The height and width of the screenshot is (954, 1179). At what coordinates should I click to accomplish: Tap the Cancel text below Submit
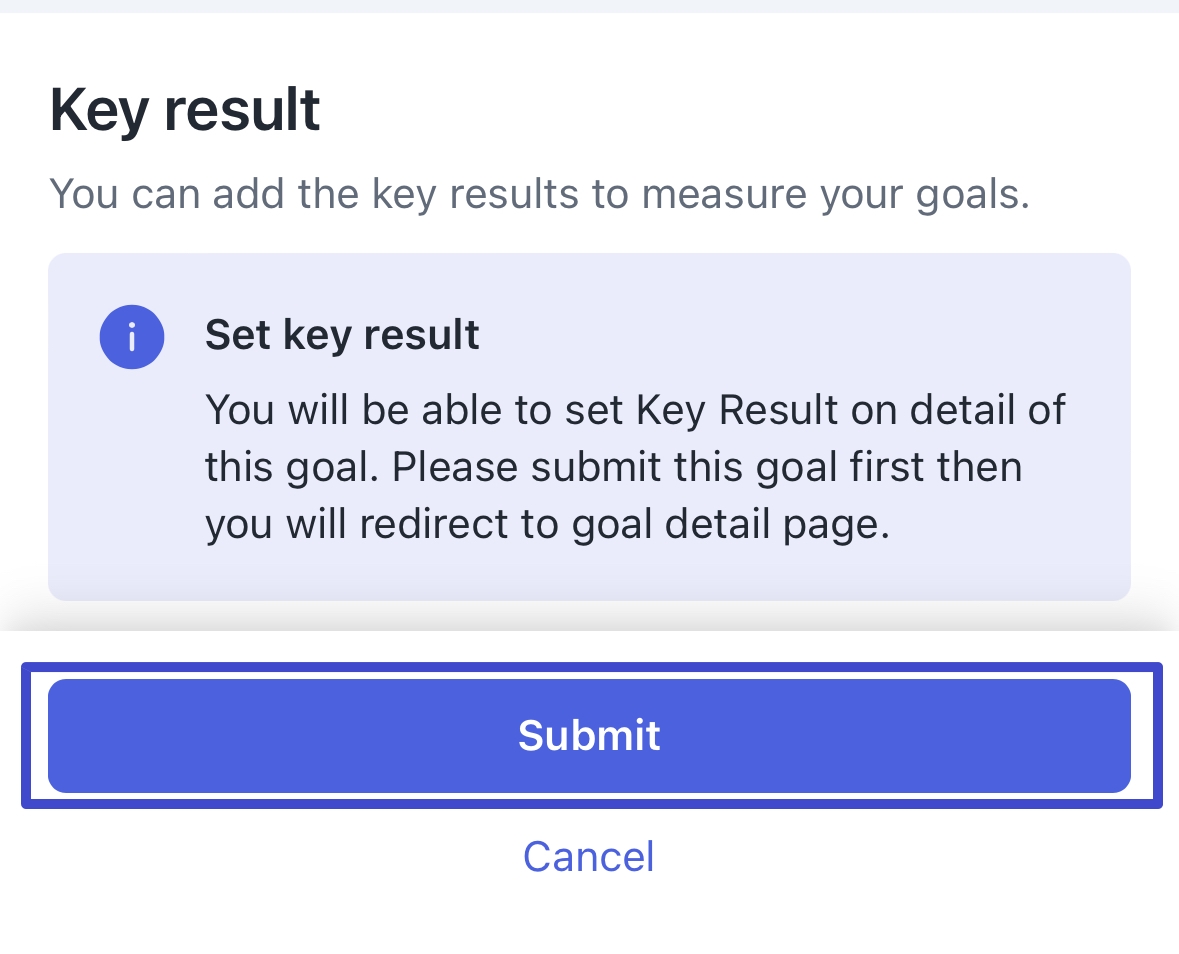coord(589,856)
